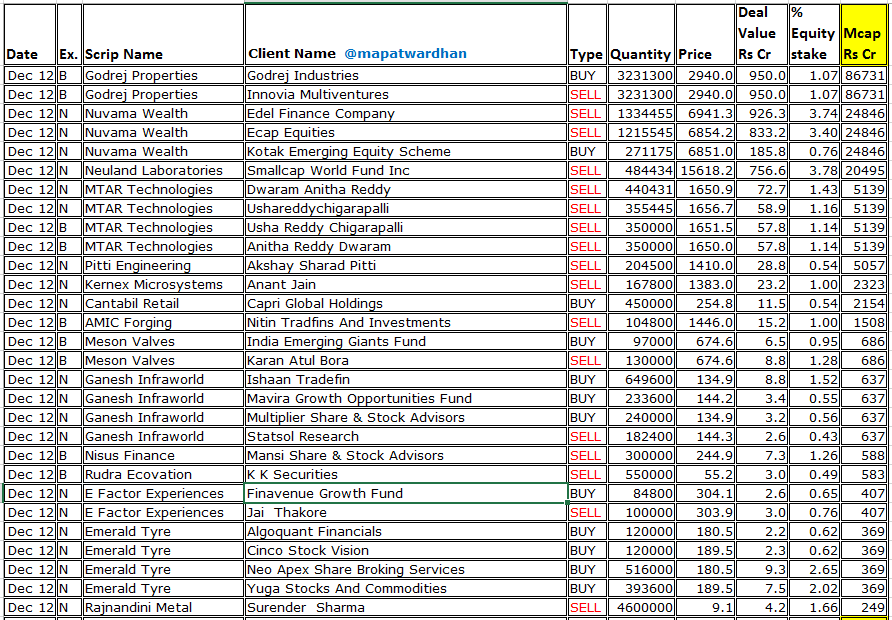892x620 pixels.
Task: Click Mavira Growth Opportunities Fund cell
Action: coord(406,398)
